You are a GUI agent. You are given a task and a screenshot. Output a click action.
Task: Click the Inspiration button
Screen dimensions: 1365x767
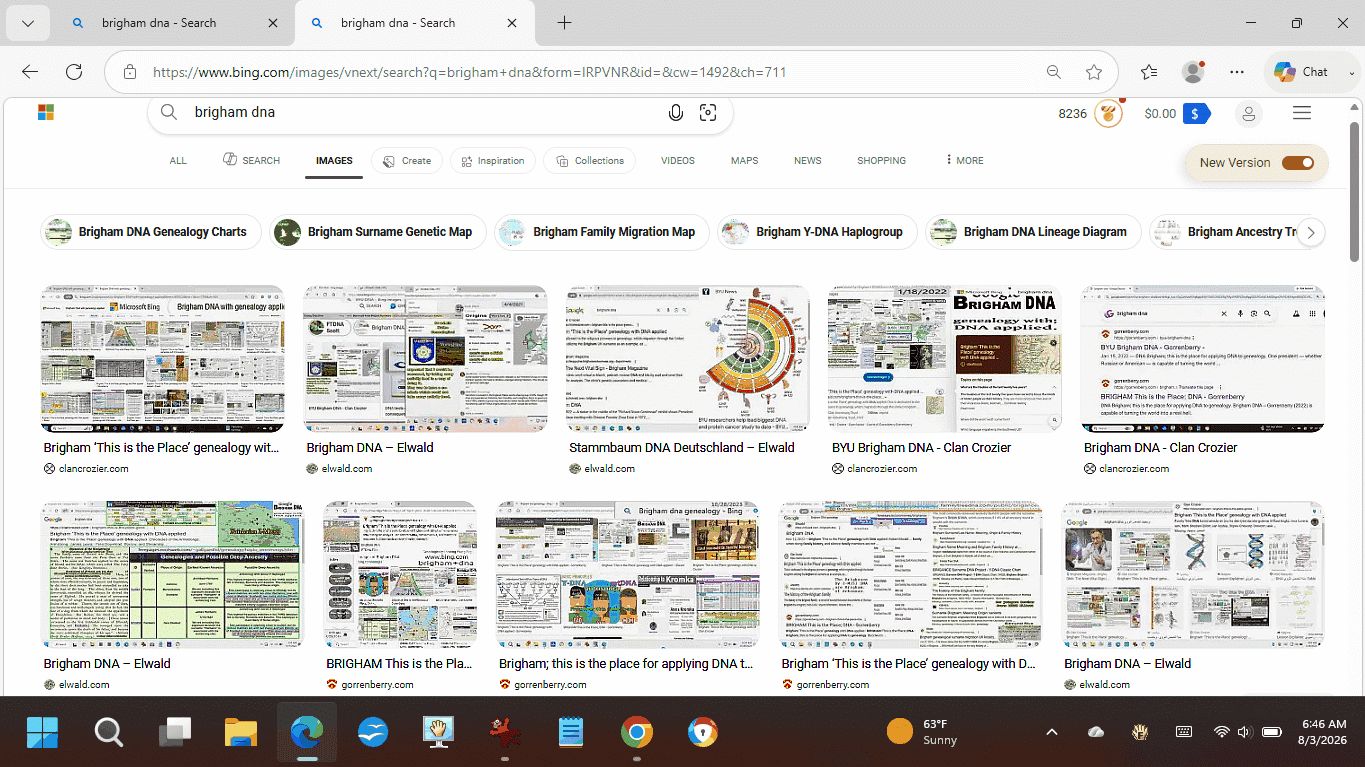tap(493, 160)
